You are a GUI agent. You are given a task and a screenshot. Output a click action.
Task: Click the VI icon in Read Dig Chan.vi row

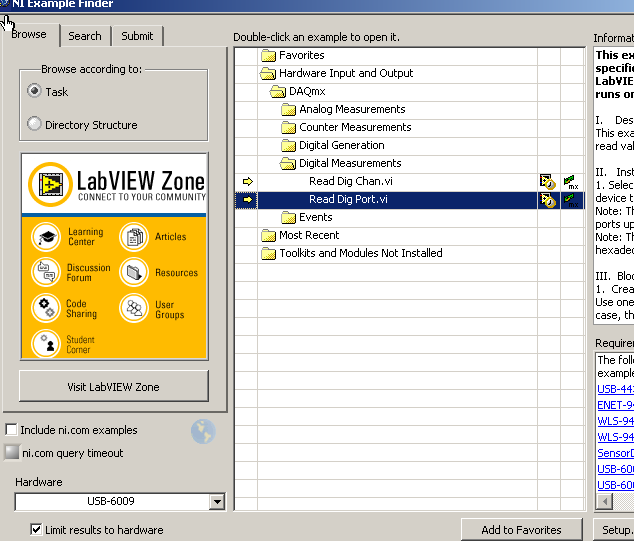548,182
